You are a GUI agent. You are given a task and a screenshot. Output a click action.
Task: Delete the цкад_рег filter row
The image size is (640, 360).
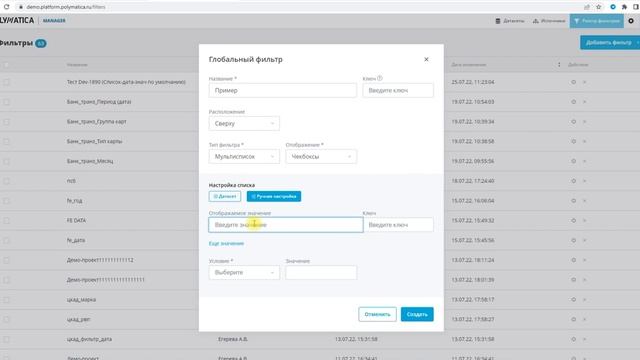pos(584,319)
